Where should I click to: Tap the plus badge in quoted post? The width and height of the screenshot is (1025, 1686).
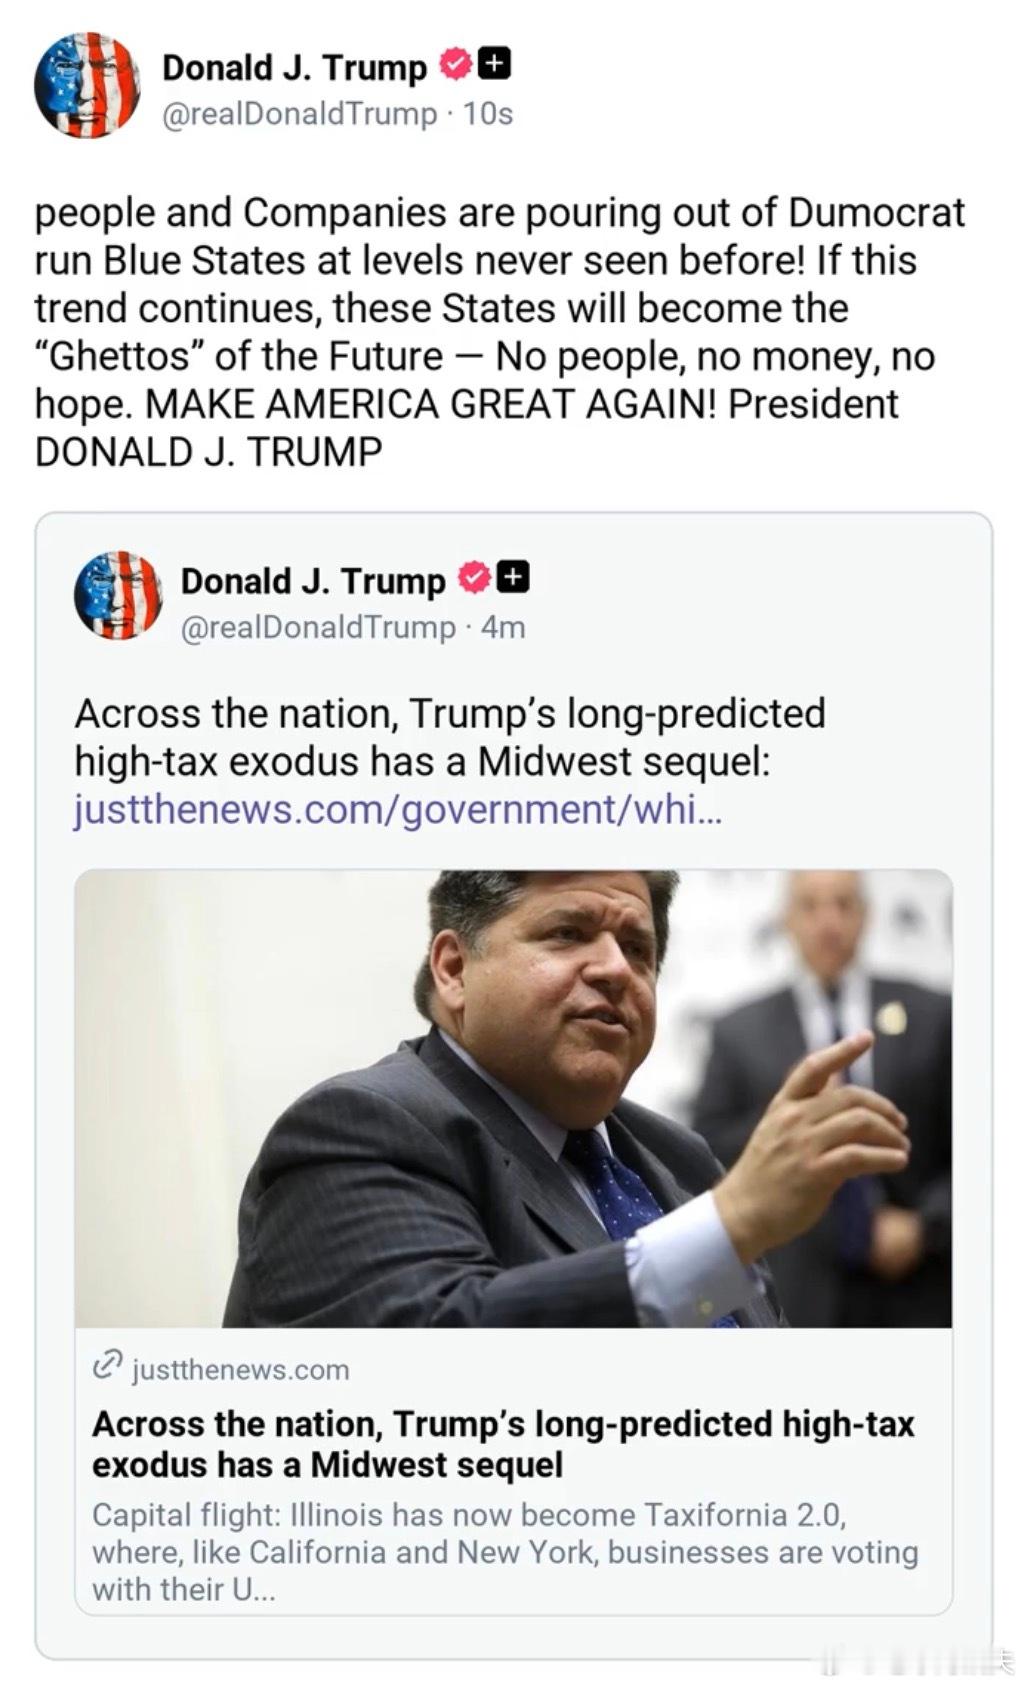[x=514, y=578]
